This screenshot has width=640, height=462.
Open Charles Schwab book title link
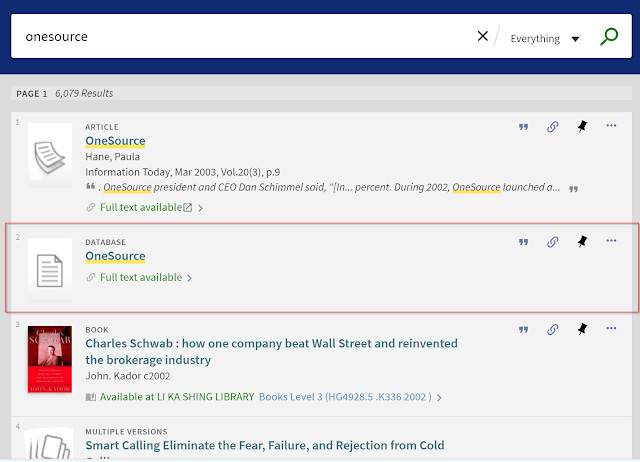click(271, 351)
